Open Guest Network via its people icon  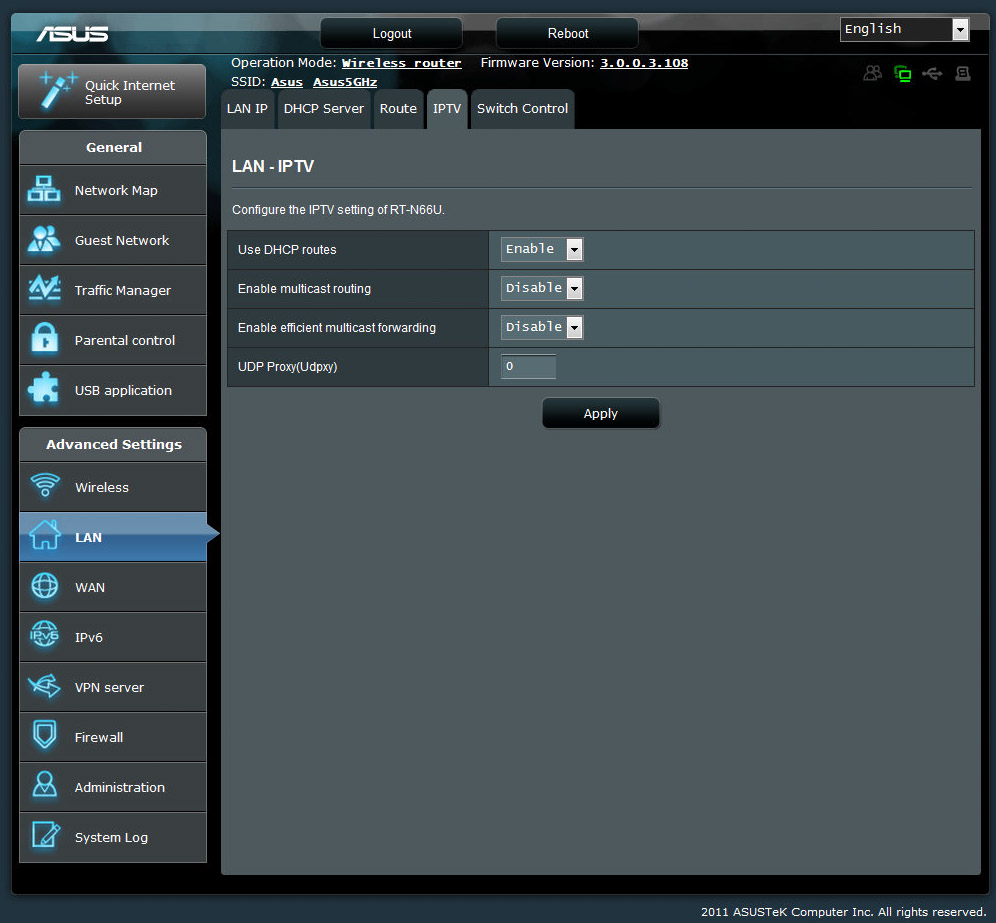44,240
